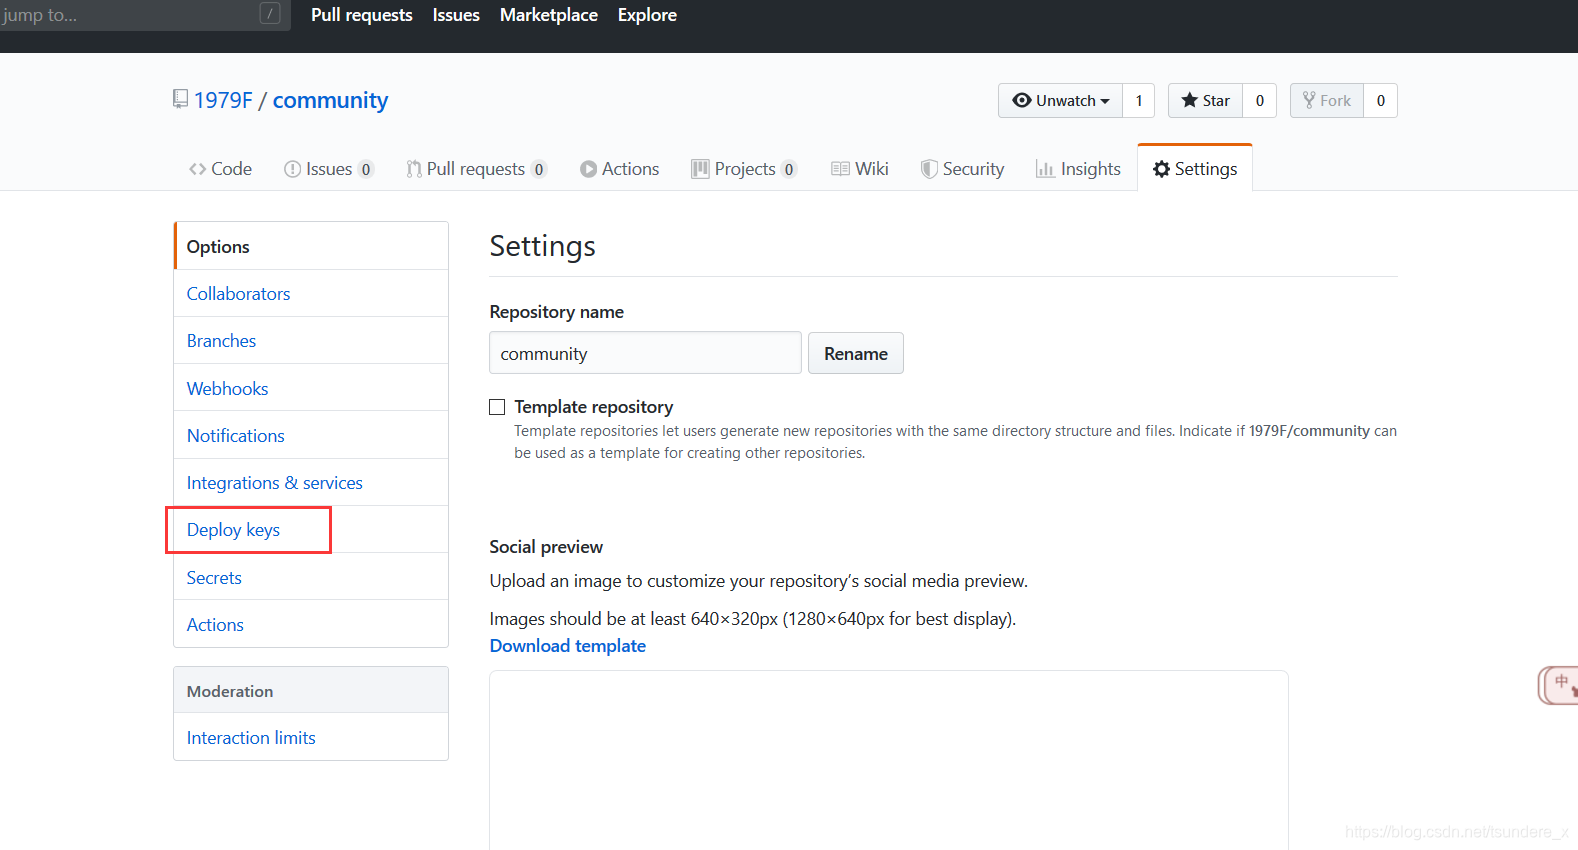The width and height of the screenshot is (1578, 850).
Task: Click the Rename button
Action: 856,353
